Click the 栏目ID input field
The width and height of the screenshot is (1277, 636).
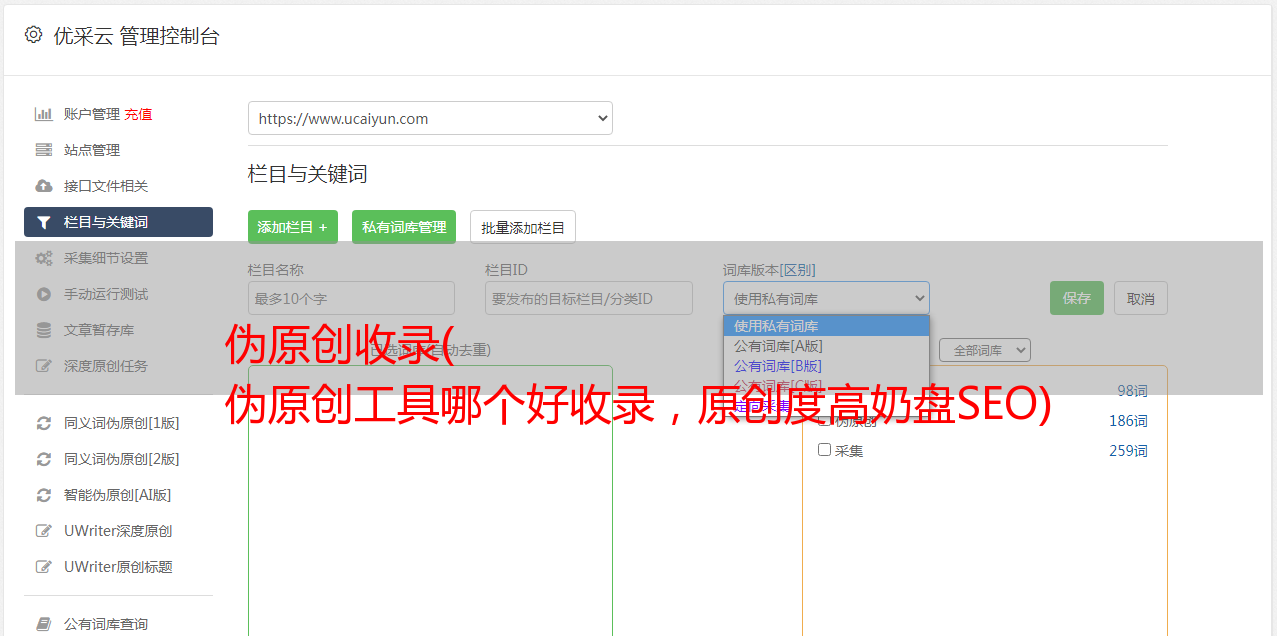(x=589, y=298)
